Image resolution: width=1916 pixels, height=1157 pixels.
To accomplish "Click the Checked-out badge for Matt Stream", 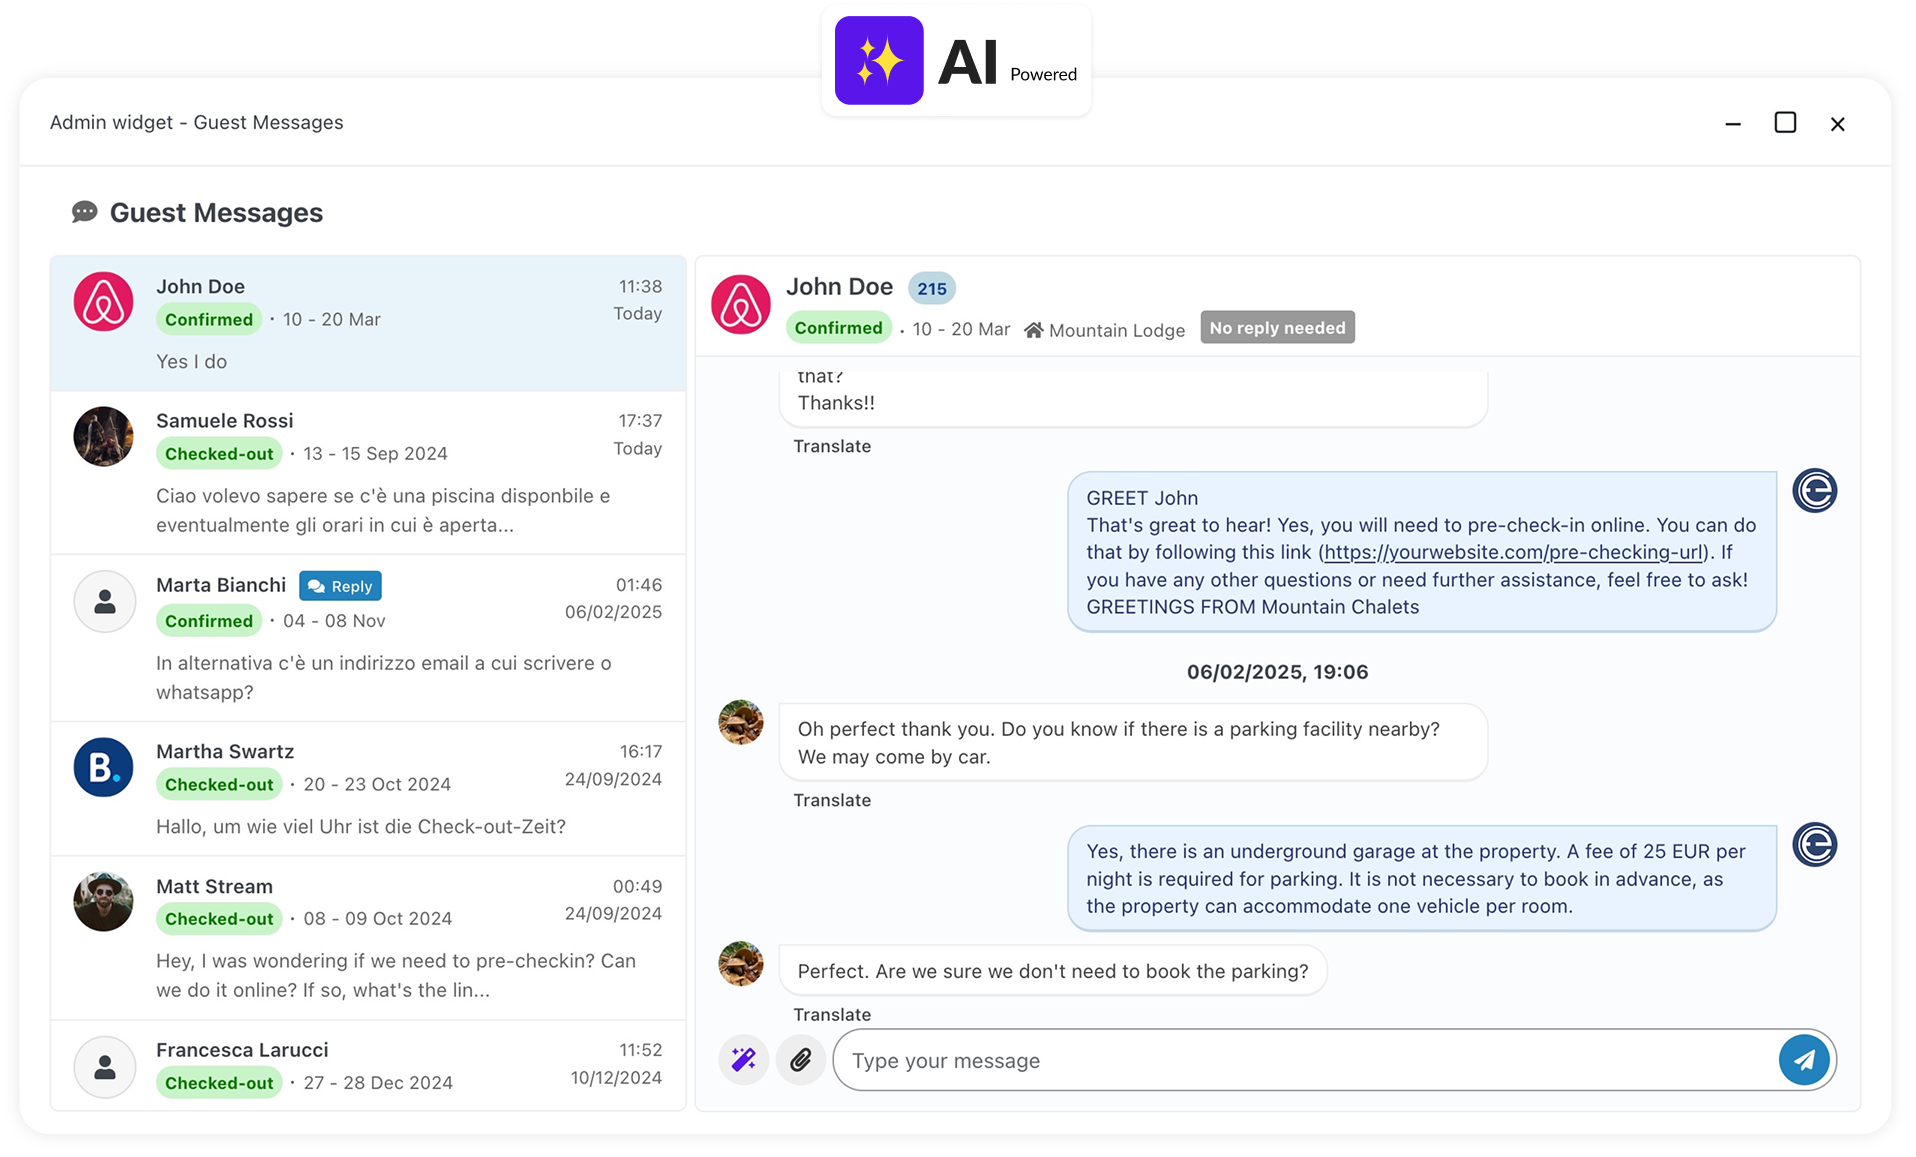I will (x=219, y=919).
